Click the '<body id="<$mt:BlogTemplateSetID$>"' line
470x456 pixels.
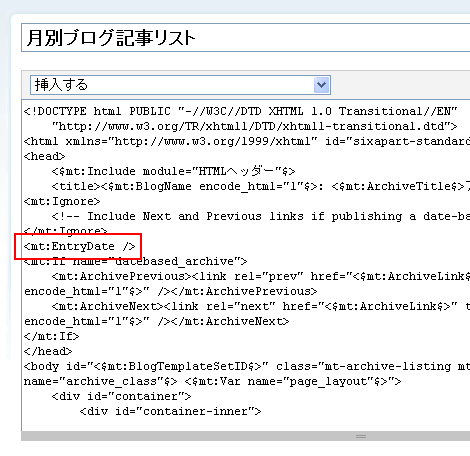click(x=247, y=366)
